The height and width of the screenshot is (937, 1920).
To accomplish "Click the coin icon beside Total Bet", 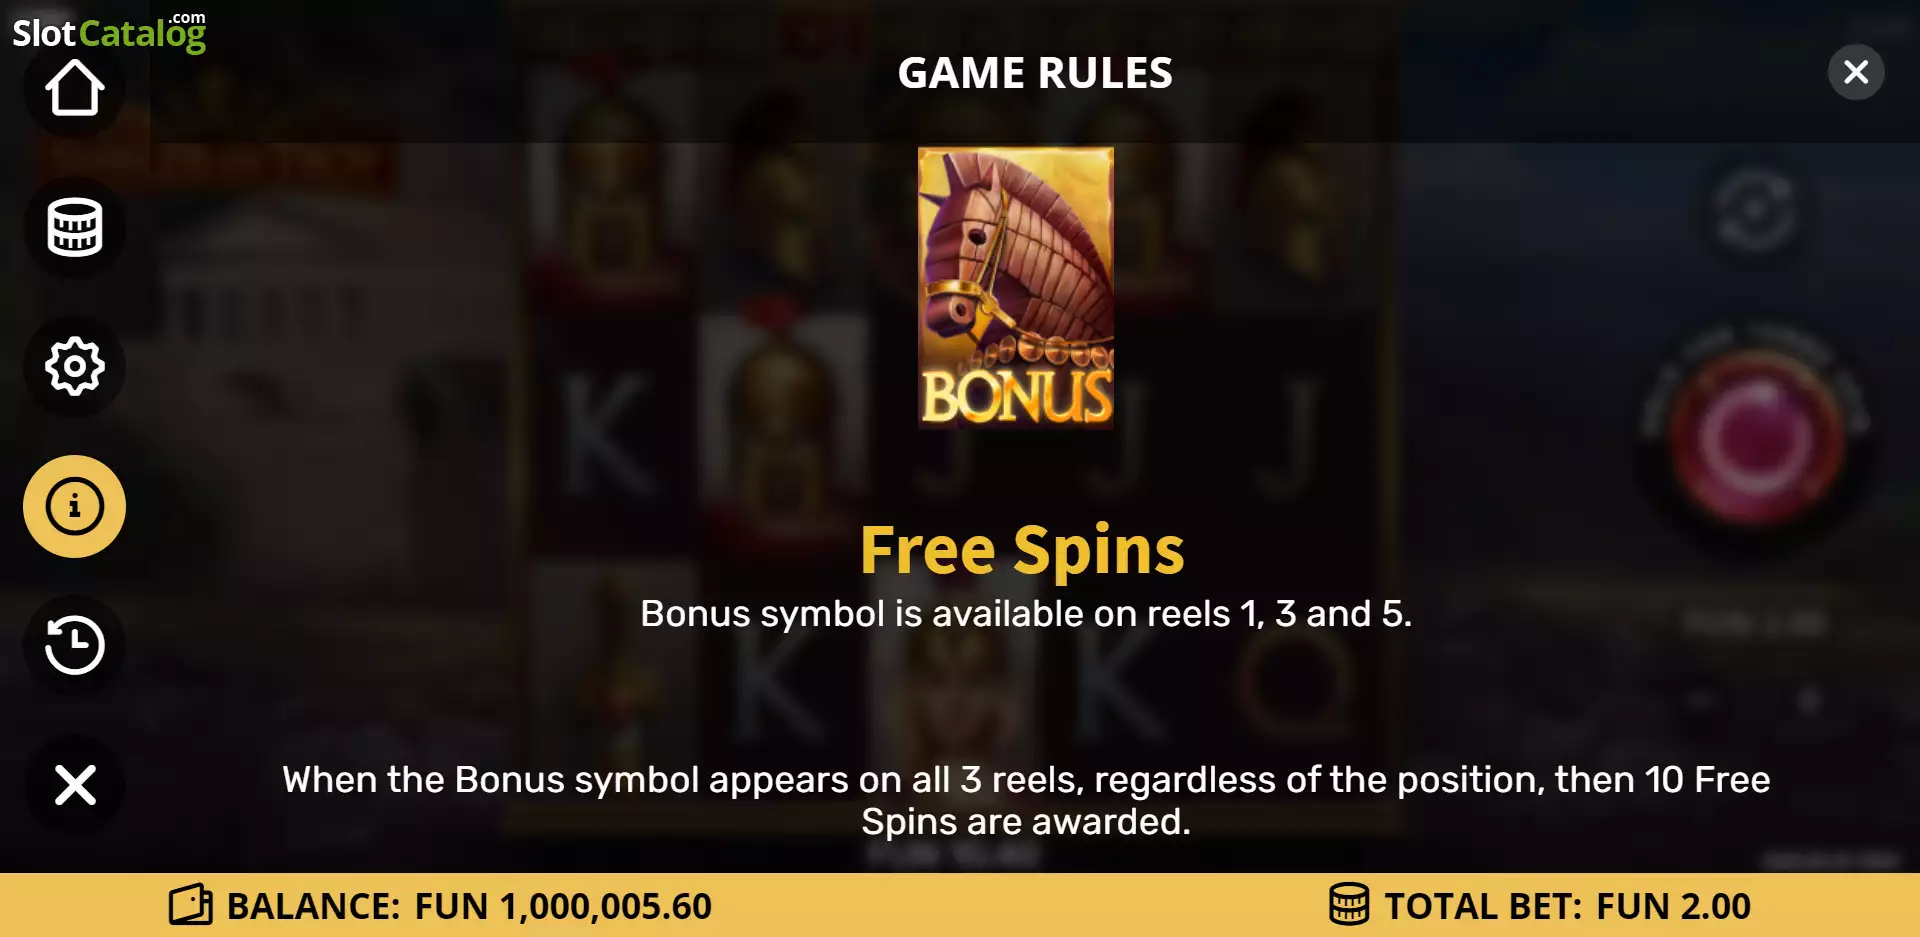I will point(1348,905).
